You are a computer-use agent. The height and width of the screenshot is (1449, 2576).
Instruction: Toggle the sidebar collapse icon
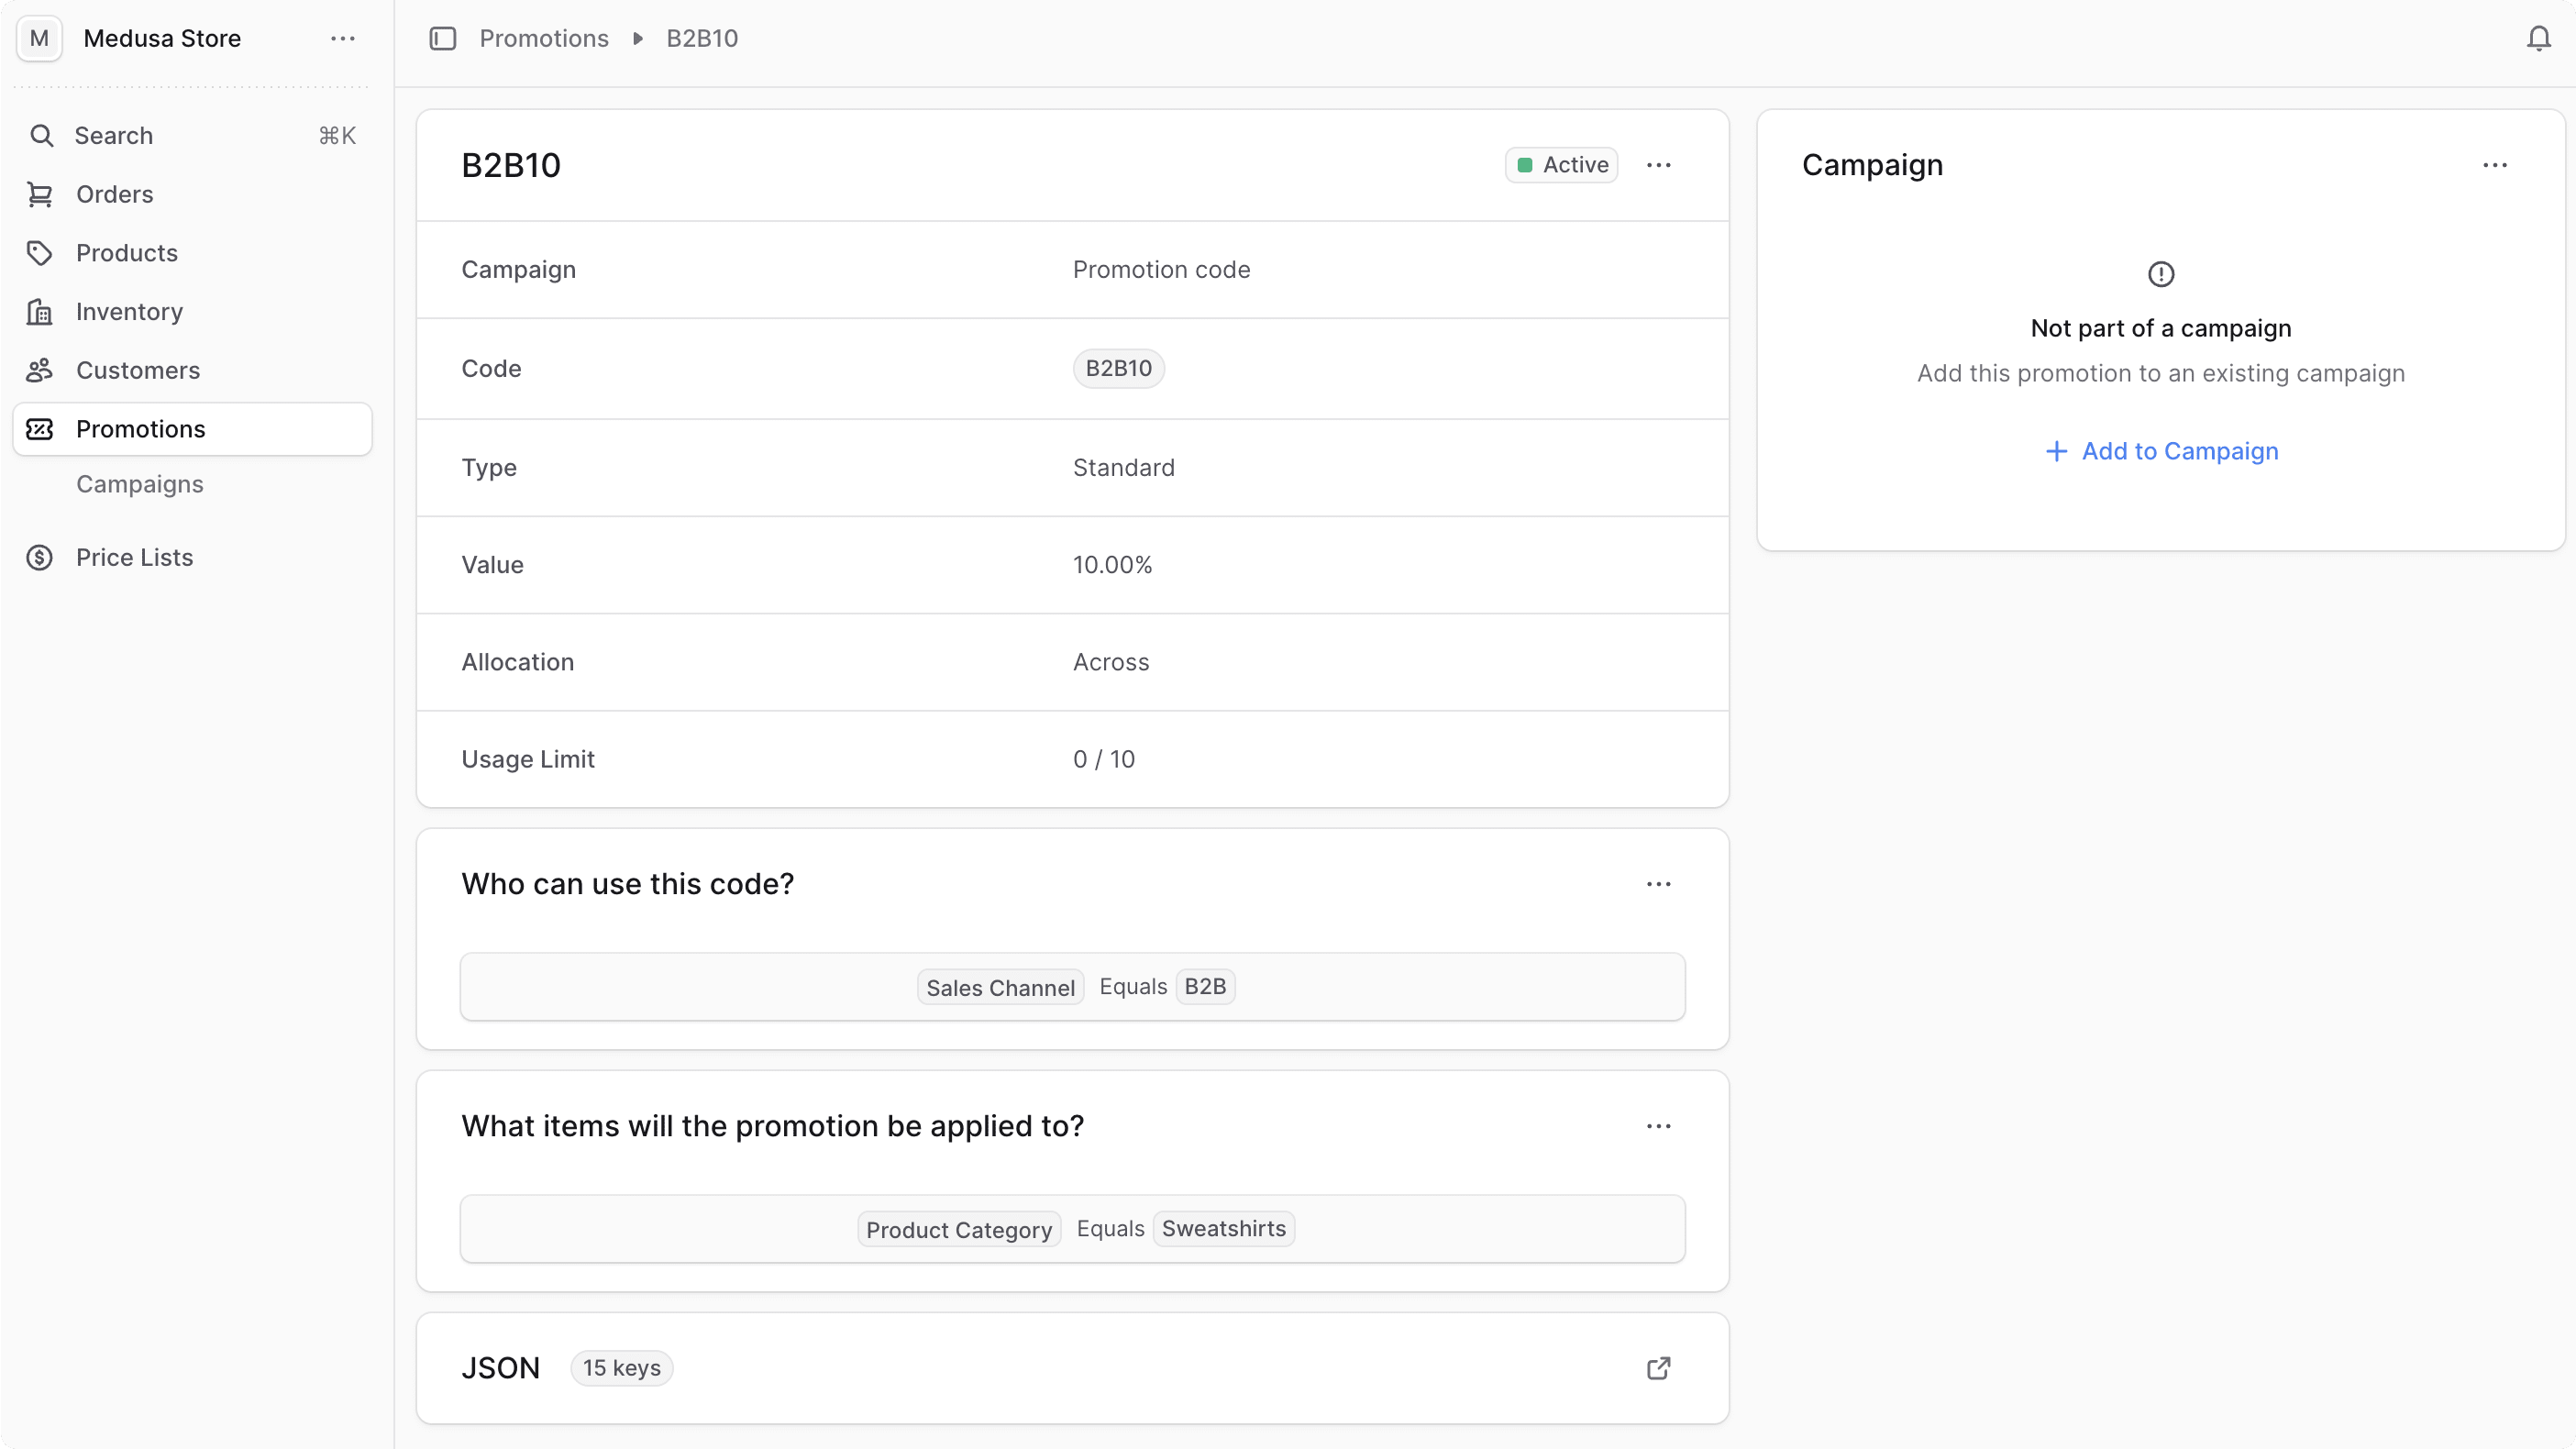[x=442, y=38]
